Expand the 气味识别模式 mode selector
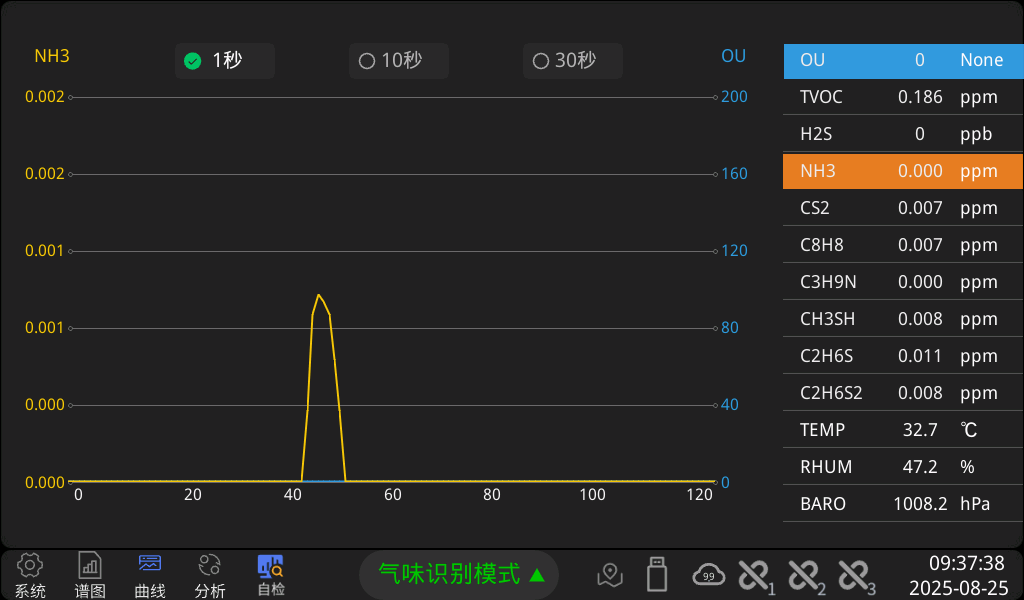The image size is (1024, 600). 460,574
